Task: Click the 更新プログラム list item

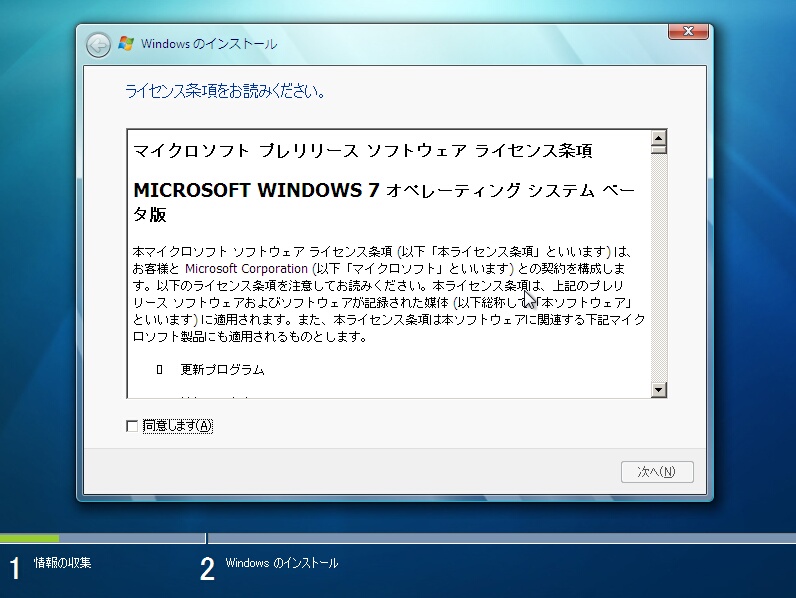Action: point(222,370)
